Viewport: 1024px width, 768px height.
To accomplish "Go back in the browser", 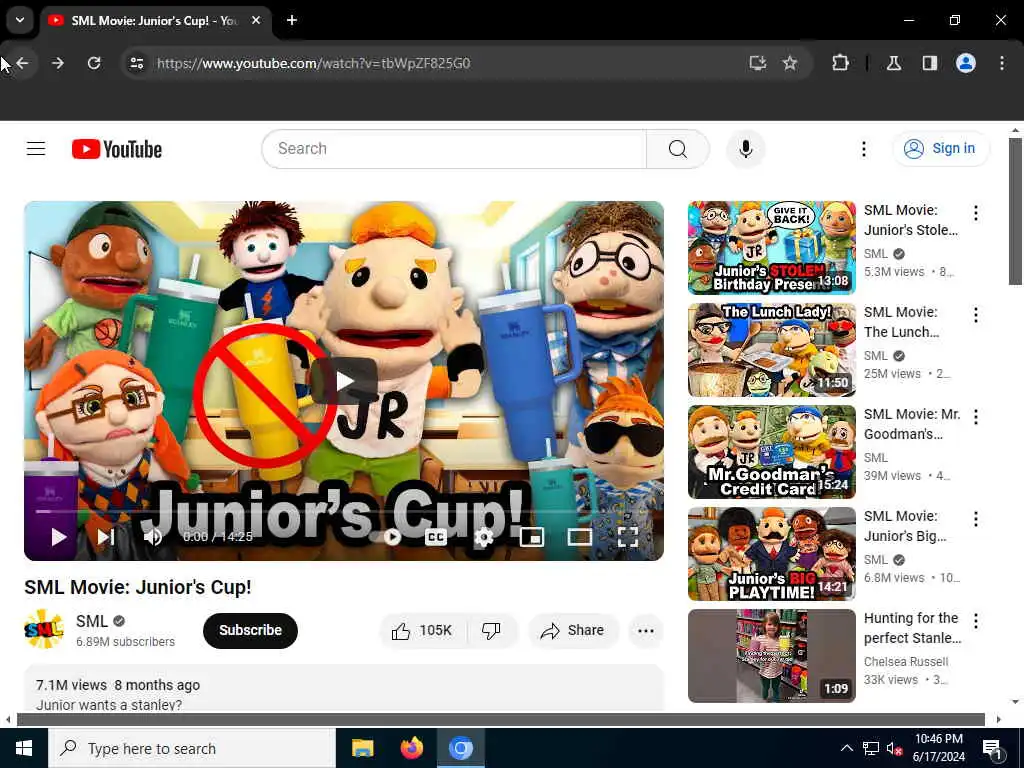I will coord(23,63).
